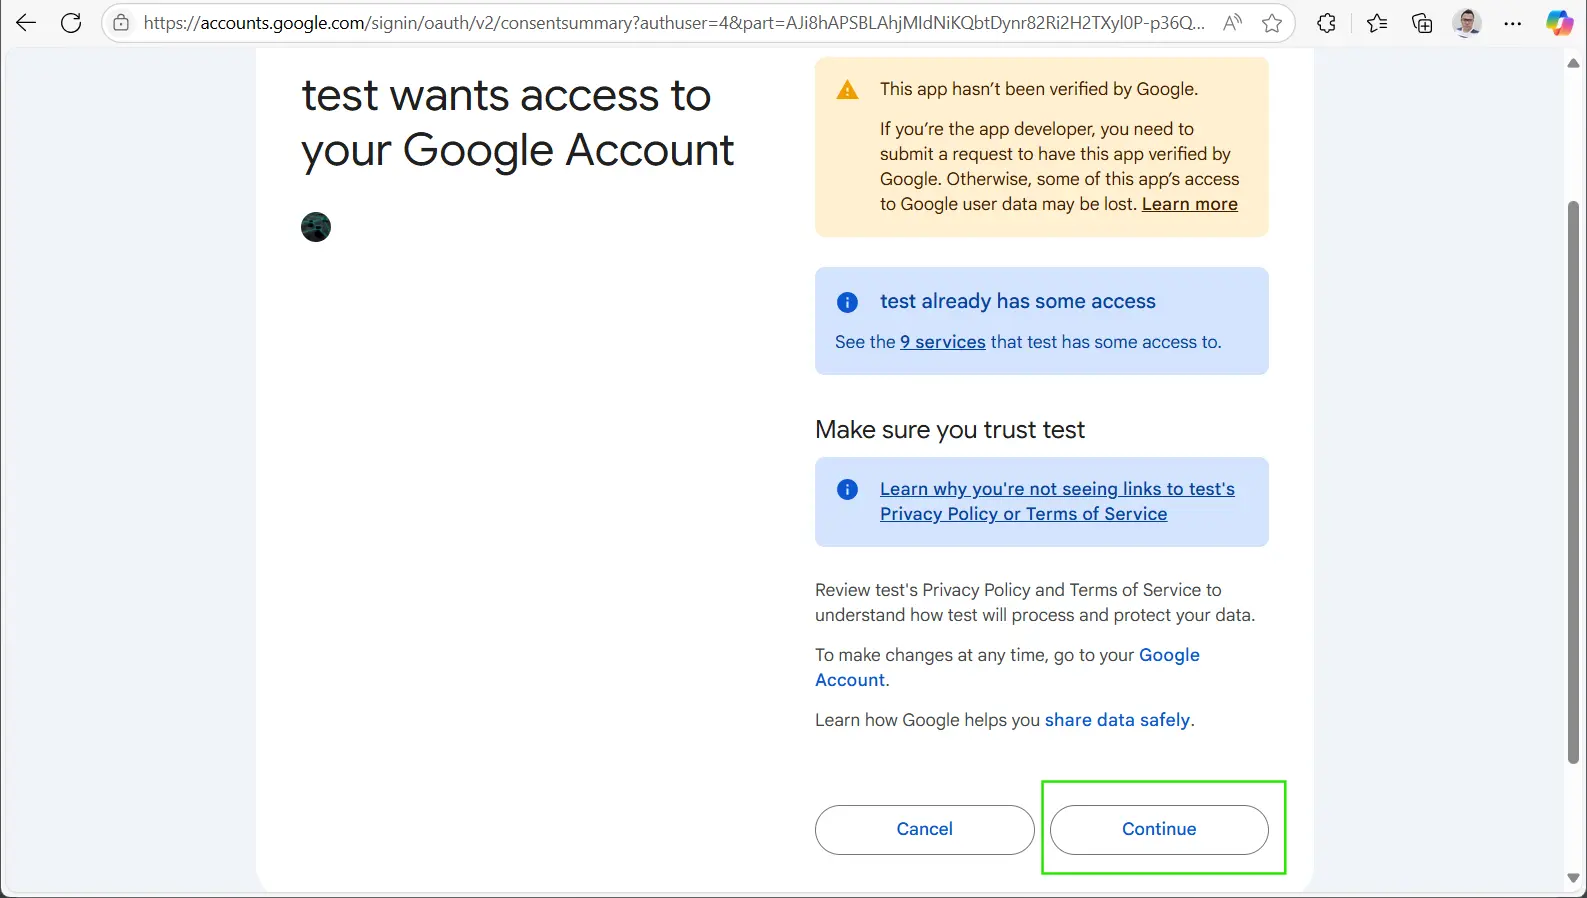Click the Continue button
The width and height of the screenshot is (1587, 898).
coord(1159,829)
